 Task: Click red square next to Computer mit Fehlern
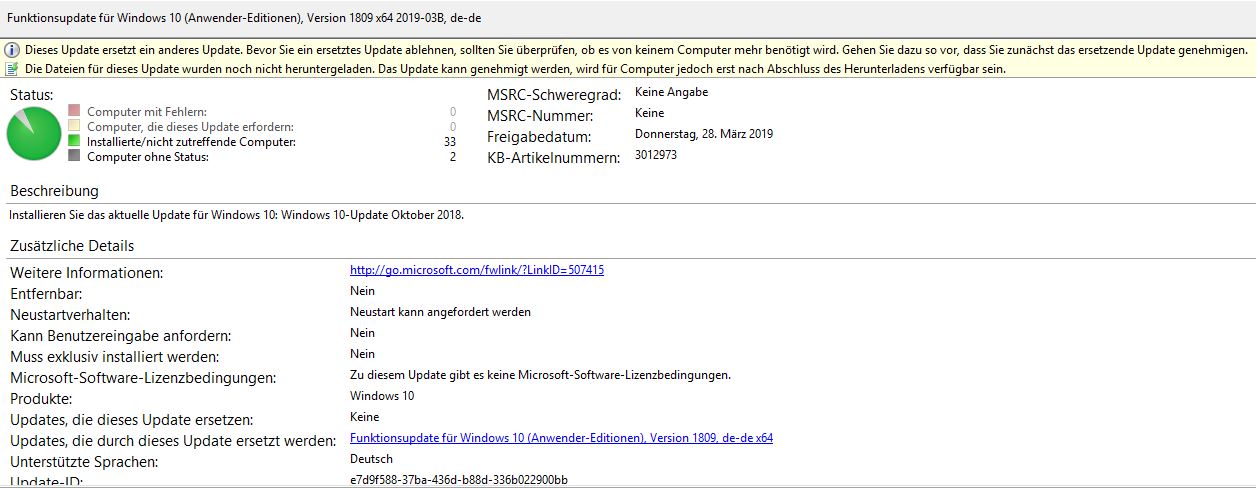(x=74, y=111)
